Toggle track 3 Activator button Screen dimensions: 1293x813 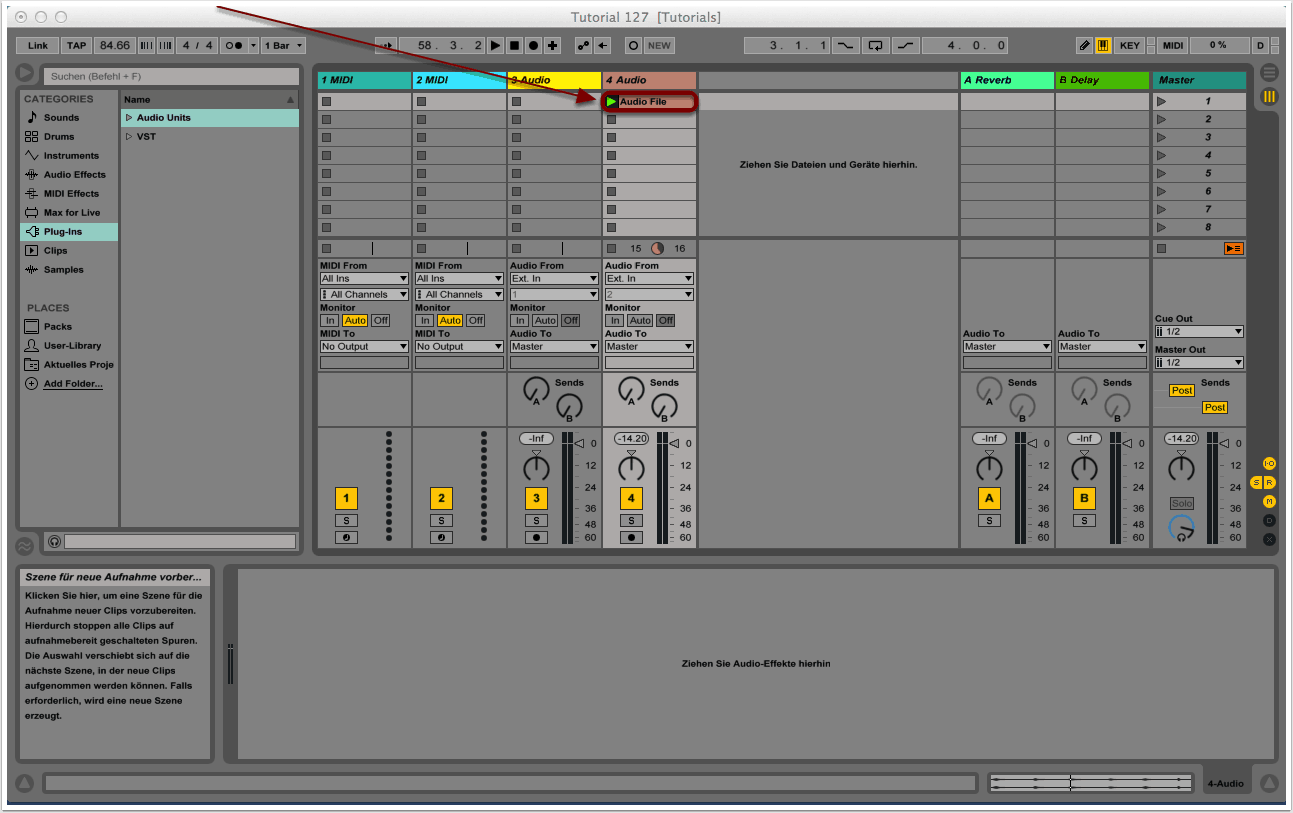pos(536,498)
